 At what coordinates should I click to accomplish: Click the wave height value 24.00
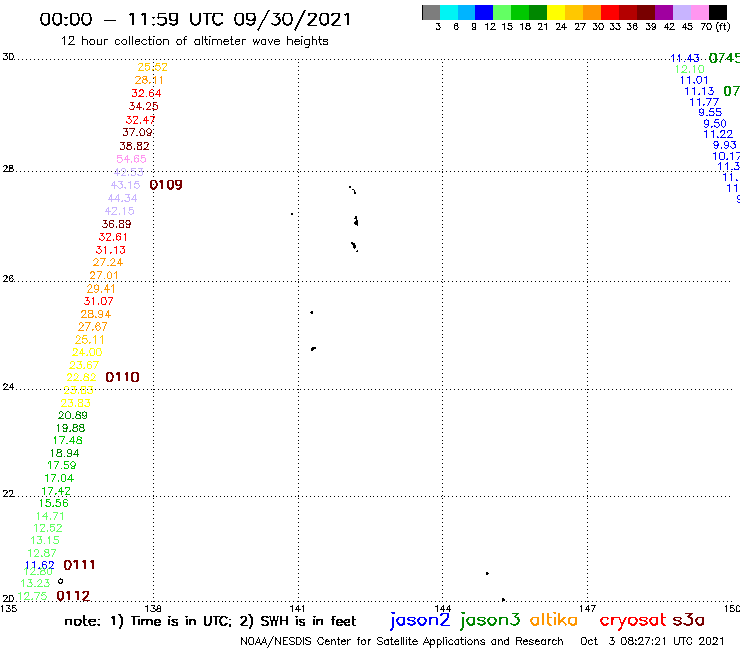[87, 353]
